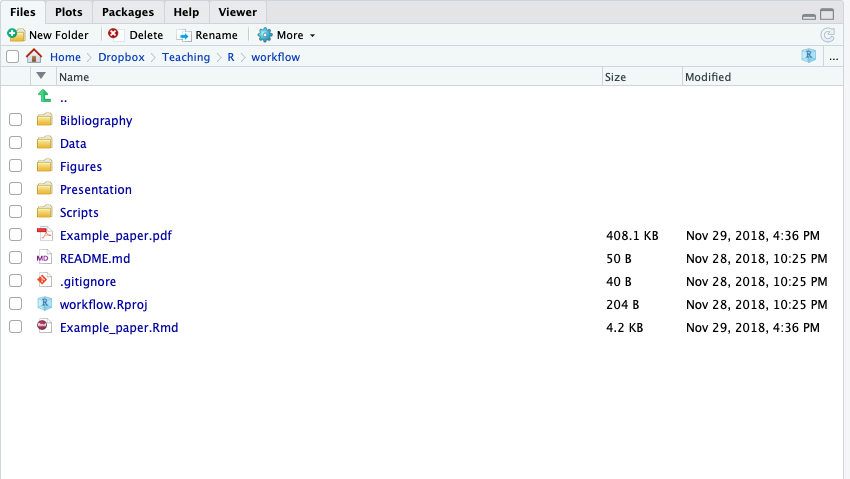Toggle the select-all checkbox in path bar
Screen dimensions: 850x479
pyautogui.click(x=12, y=57)
